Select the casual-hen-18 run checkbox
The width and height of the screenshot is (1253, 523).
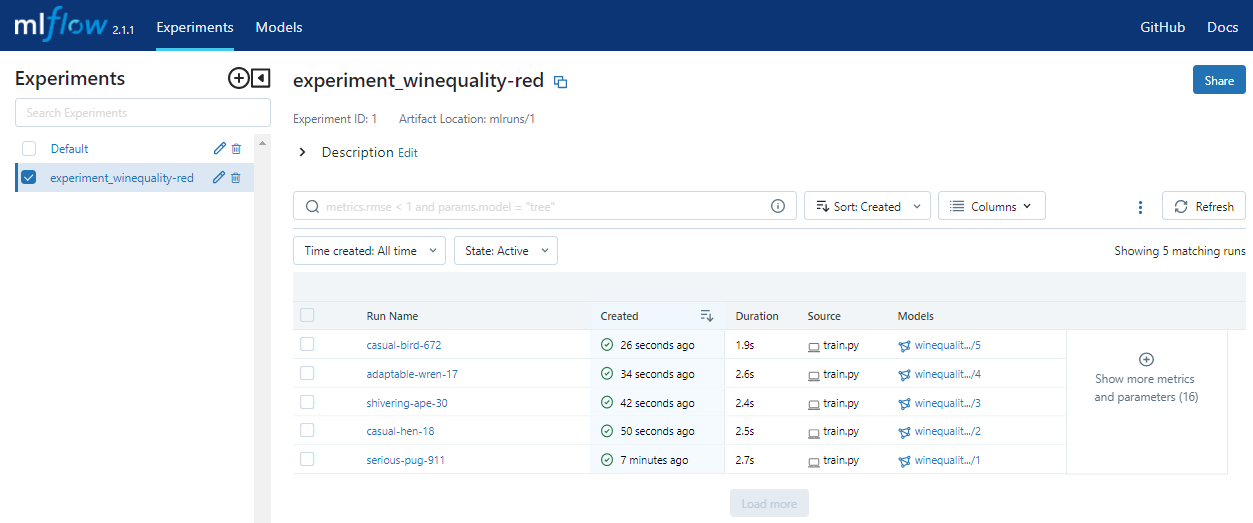point(307,430)
